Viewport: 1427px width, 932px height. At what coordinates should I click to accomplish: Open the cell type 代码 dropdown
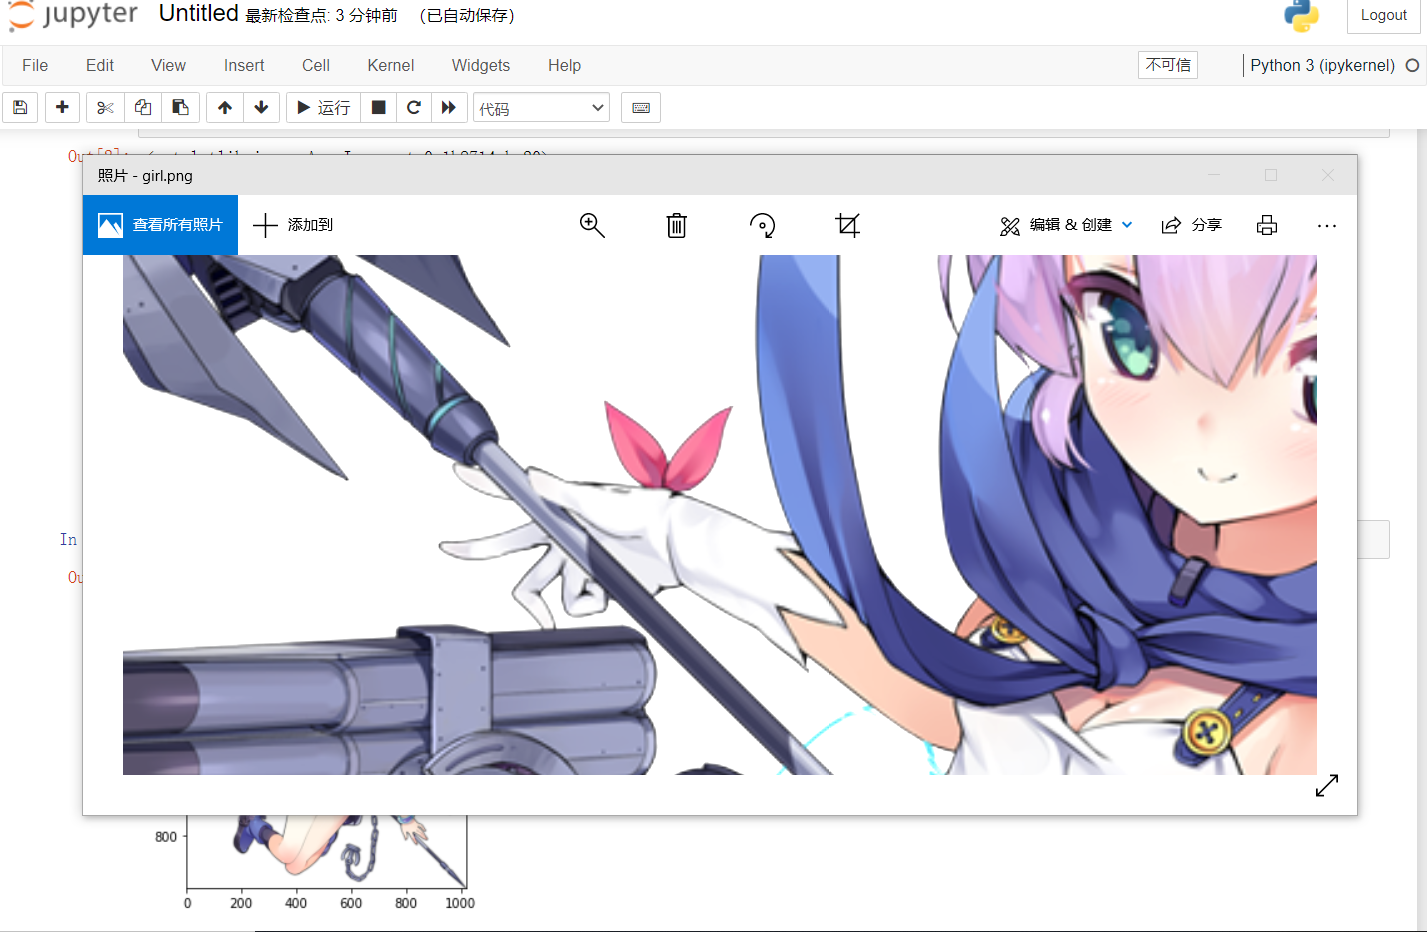coord(541,108)
